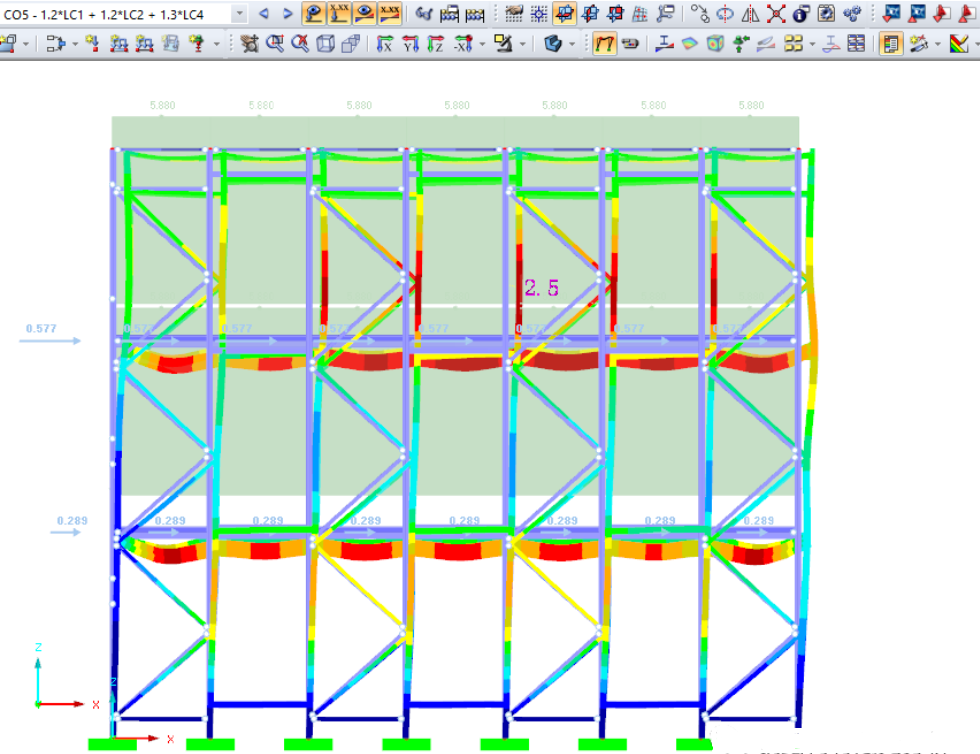Toggle deformation display button

(x=314, y=14)
